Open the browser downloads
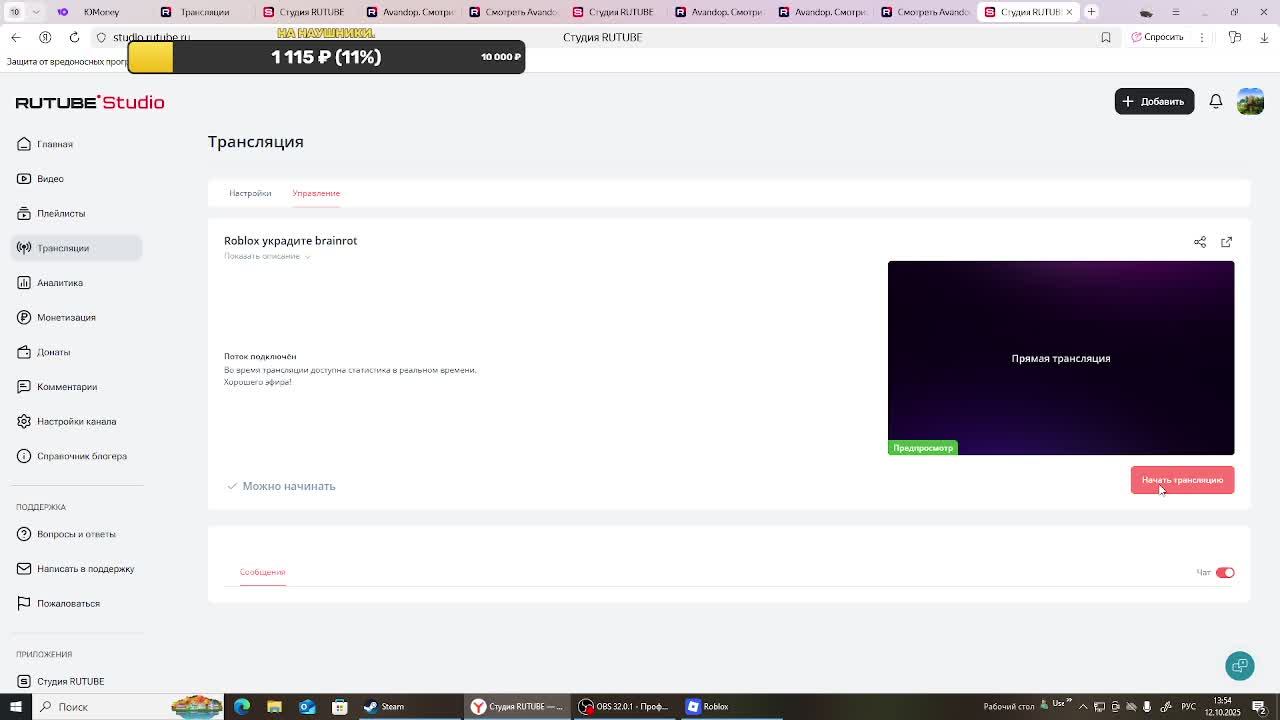Screen dimensions: 1280x720 [x=1264, y=37]
